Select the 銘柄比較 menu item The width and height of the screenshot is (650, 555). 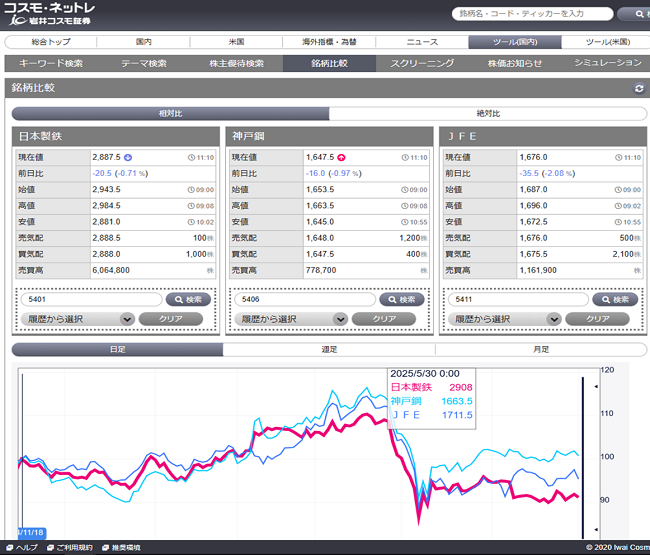coord(329,63)
